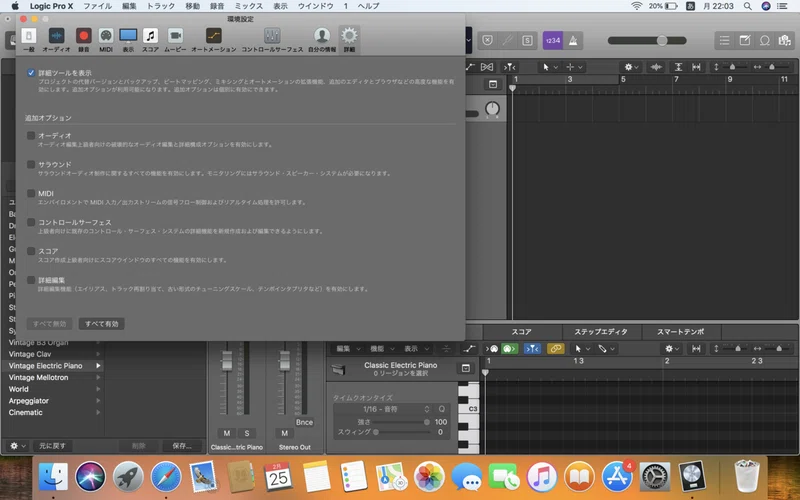Adjust the 強さ strength slider
This screenshot has width=800, height=500.
click(x=427, y=422)
